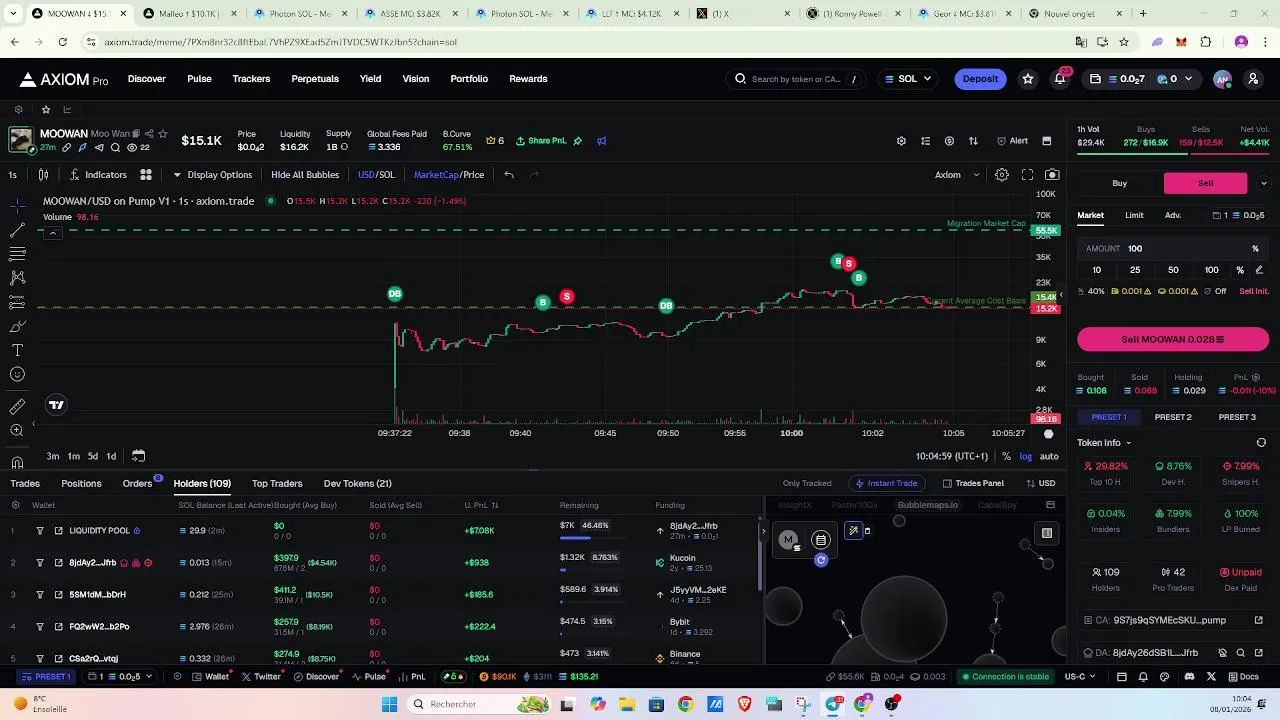Open chart settings gear next to Axiom dropdown

(x=1001, y=175)
